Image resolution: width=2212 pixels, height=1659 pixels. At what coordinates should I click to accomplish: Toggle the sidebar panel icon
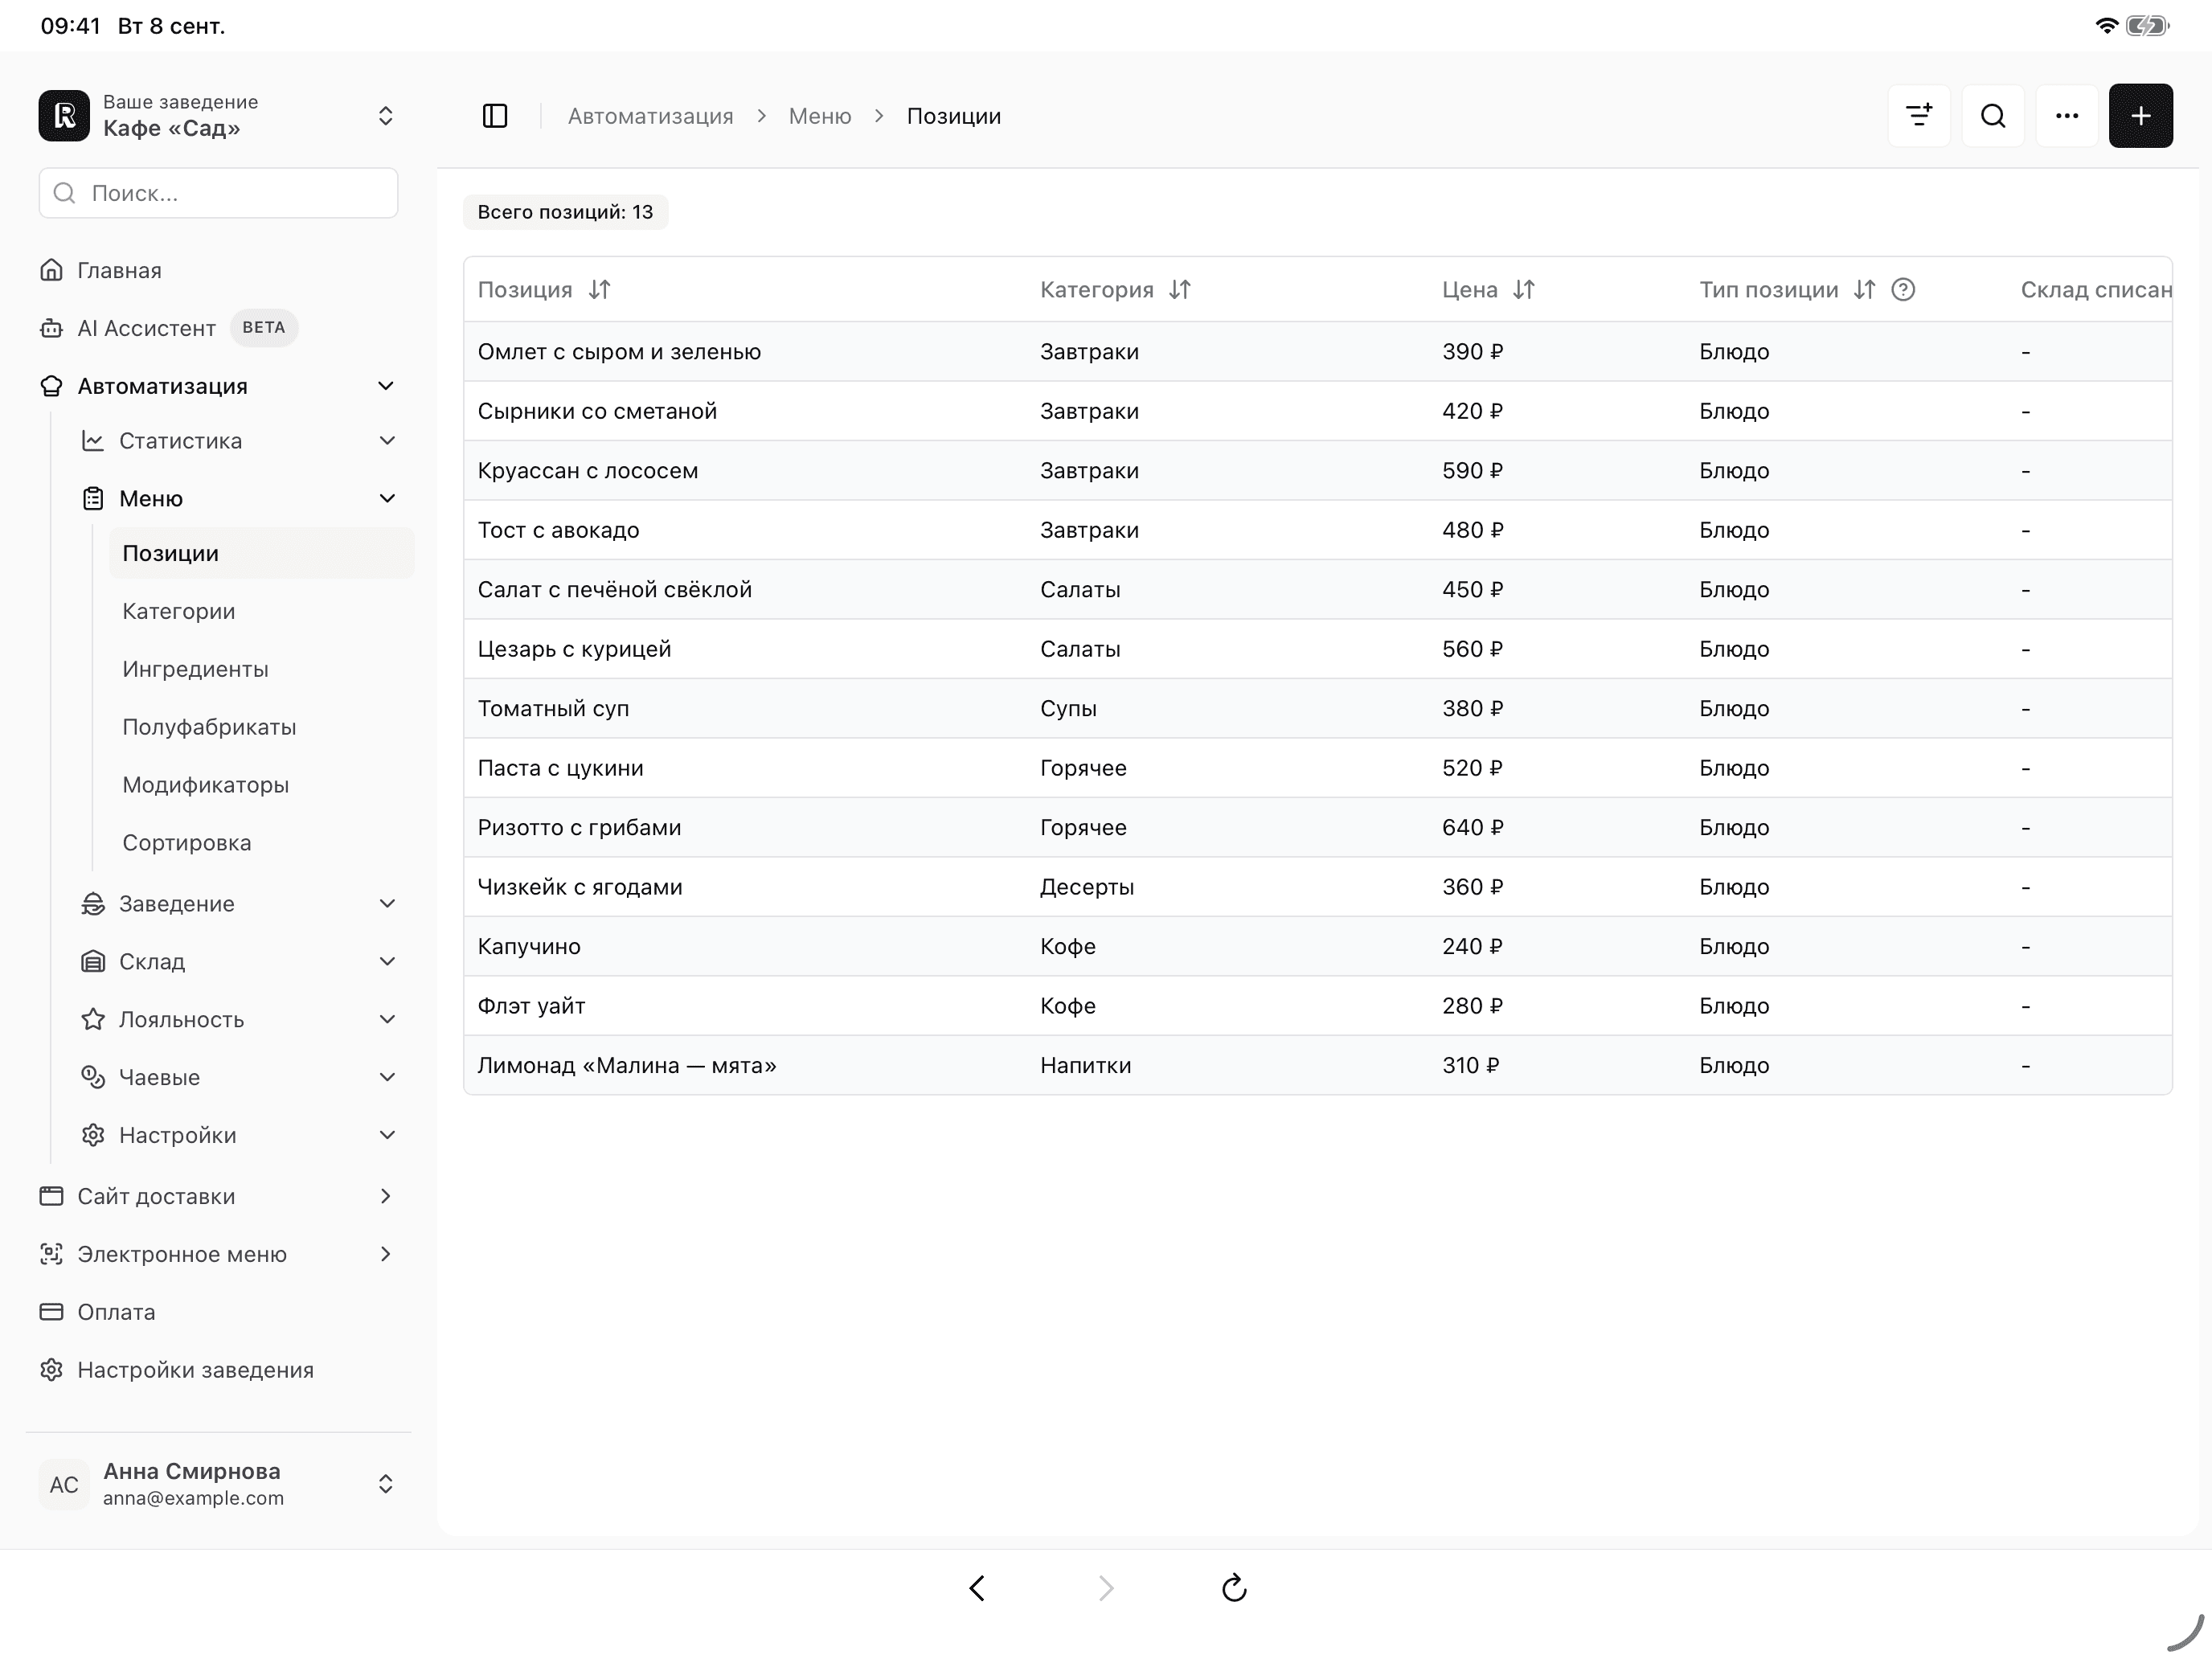[x=495, y=116]
